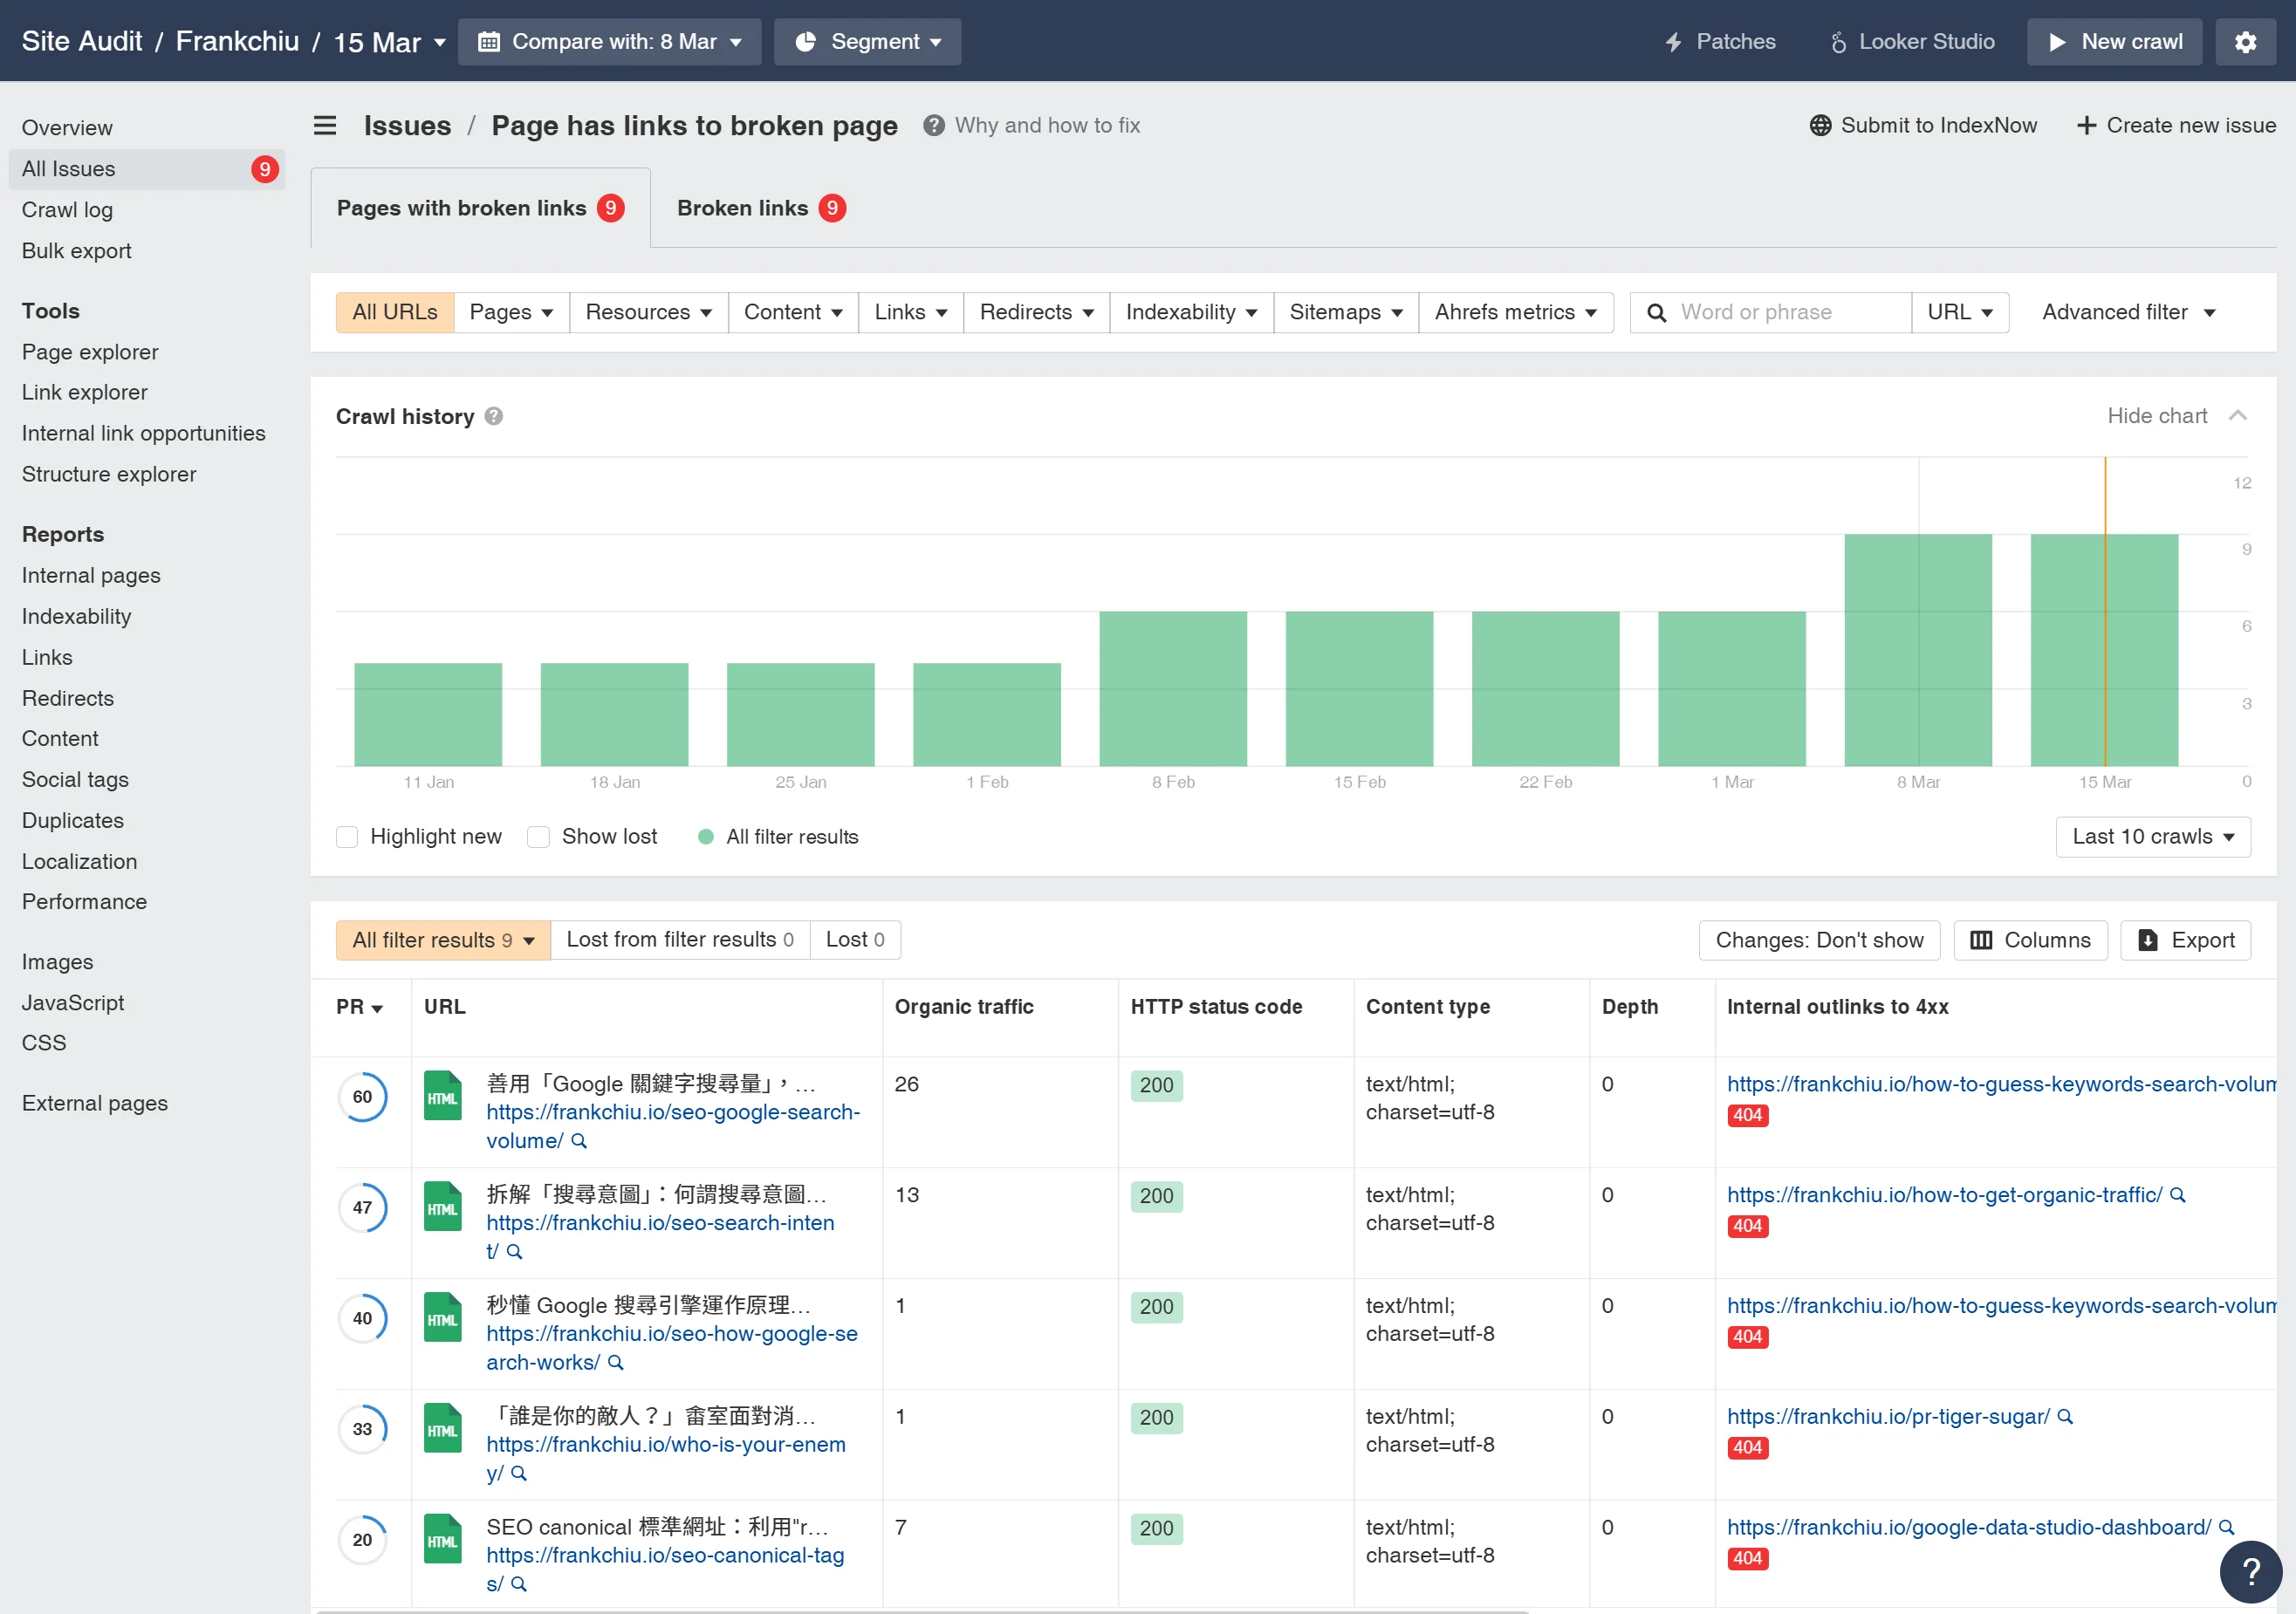Expand the Indexability filter dropdown
This screenshot has height=1614, width=2296.
tap(1190, 312)
